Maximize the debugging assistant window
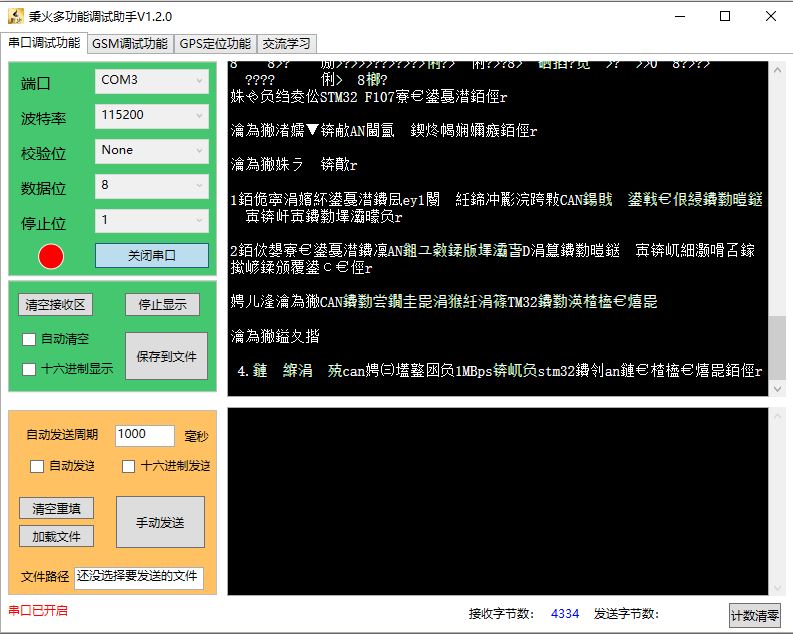 [725, 16]
